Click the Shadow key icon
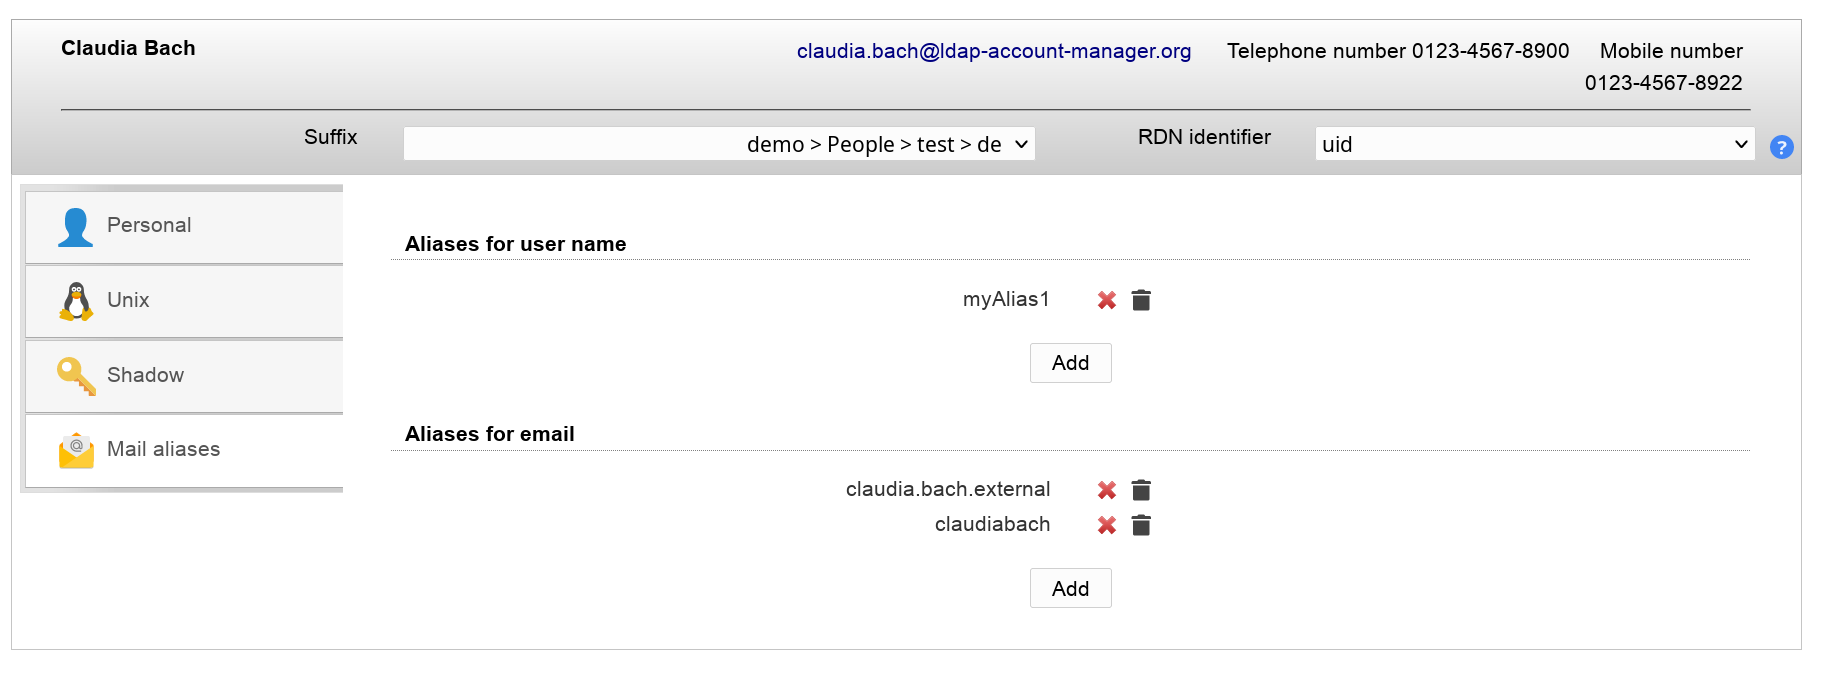The image size is (1832, 674). click(76, 376)
